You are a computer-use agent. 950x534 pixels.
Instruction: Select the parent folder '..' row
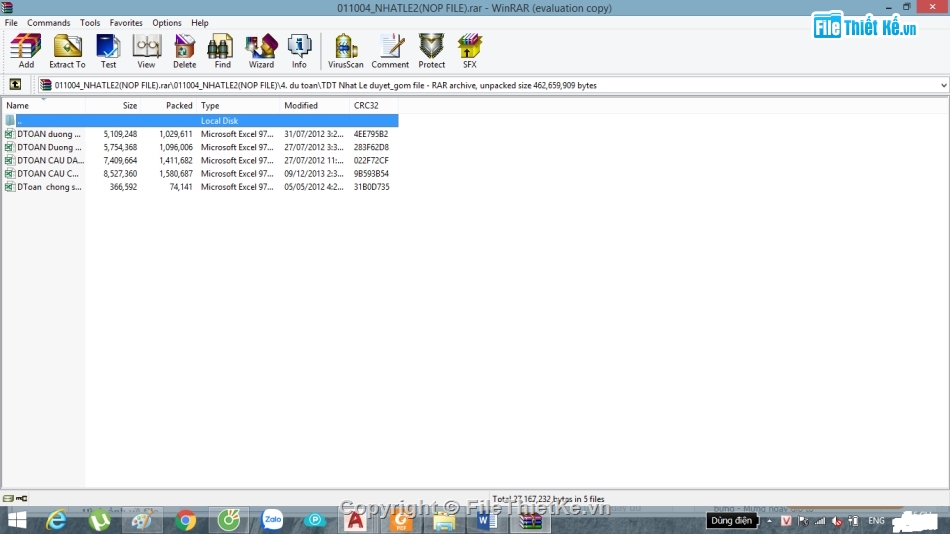(x=200, y=121)
